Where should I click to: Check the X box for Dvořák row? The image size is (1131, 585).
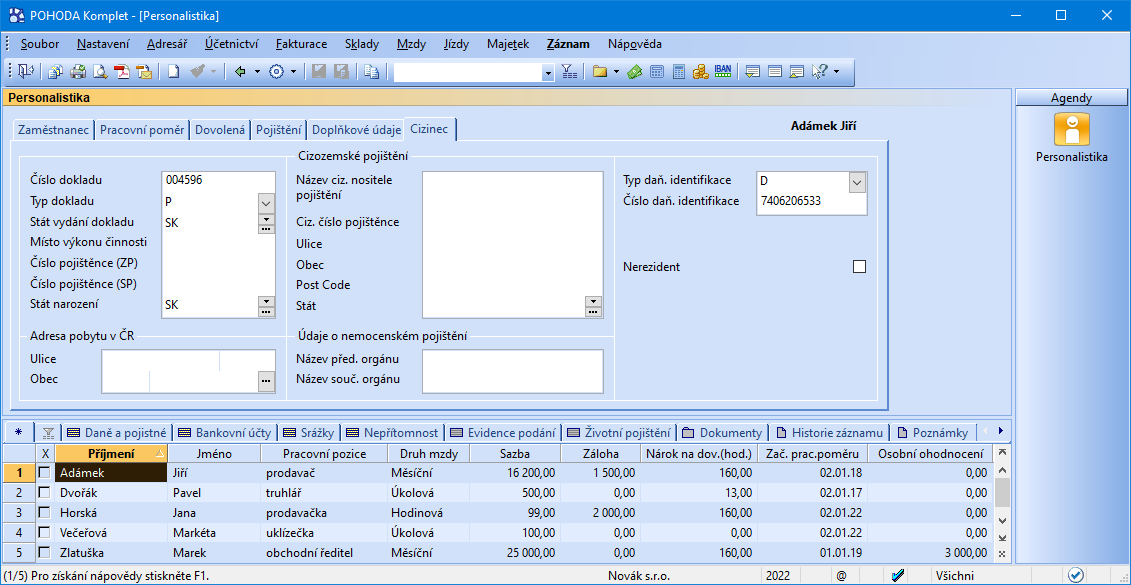[x=44, y=493]
